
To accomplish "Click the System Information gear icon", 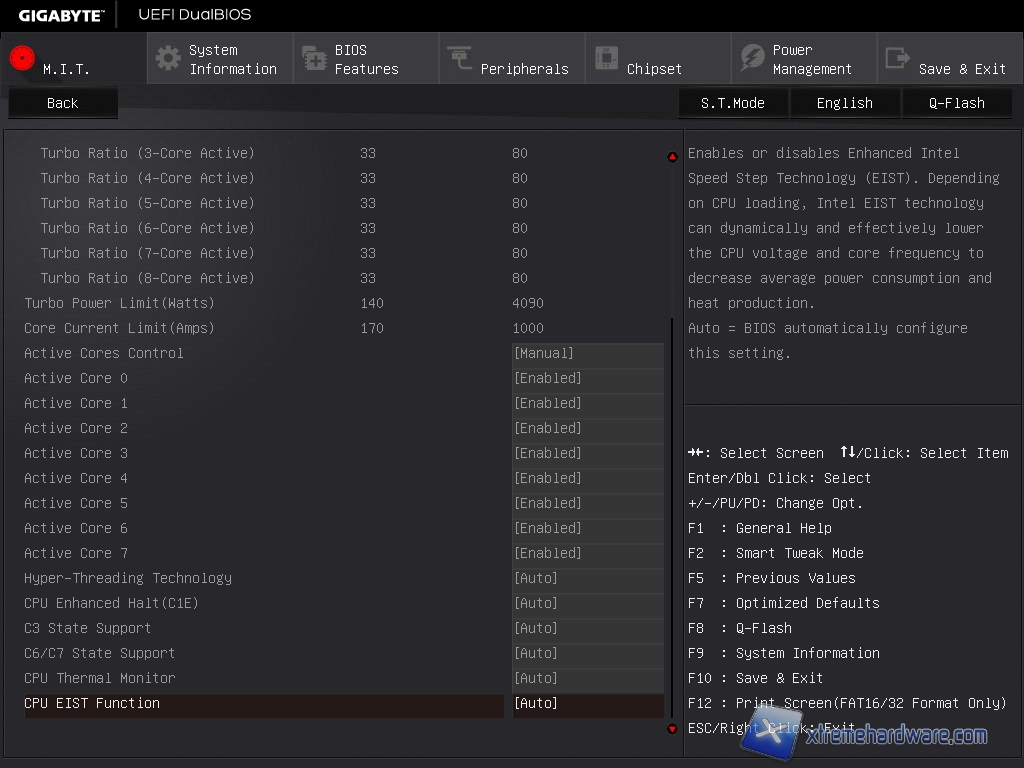I will [168, 58].
